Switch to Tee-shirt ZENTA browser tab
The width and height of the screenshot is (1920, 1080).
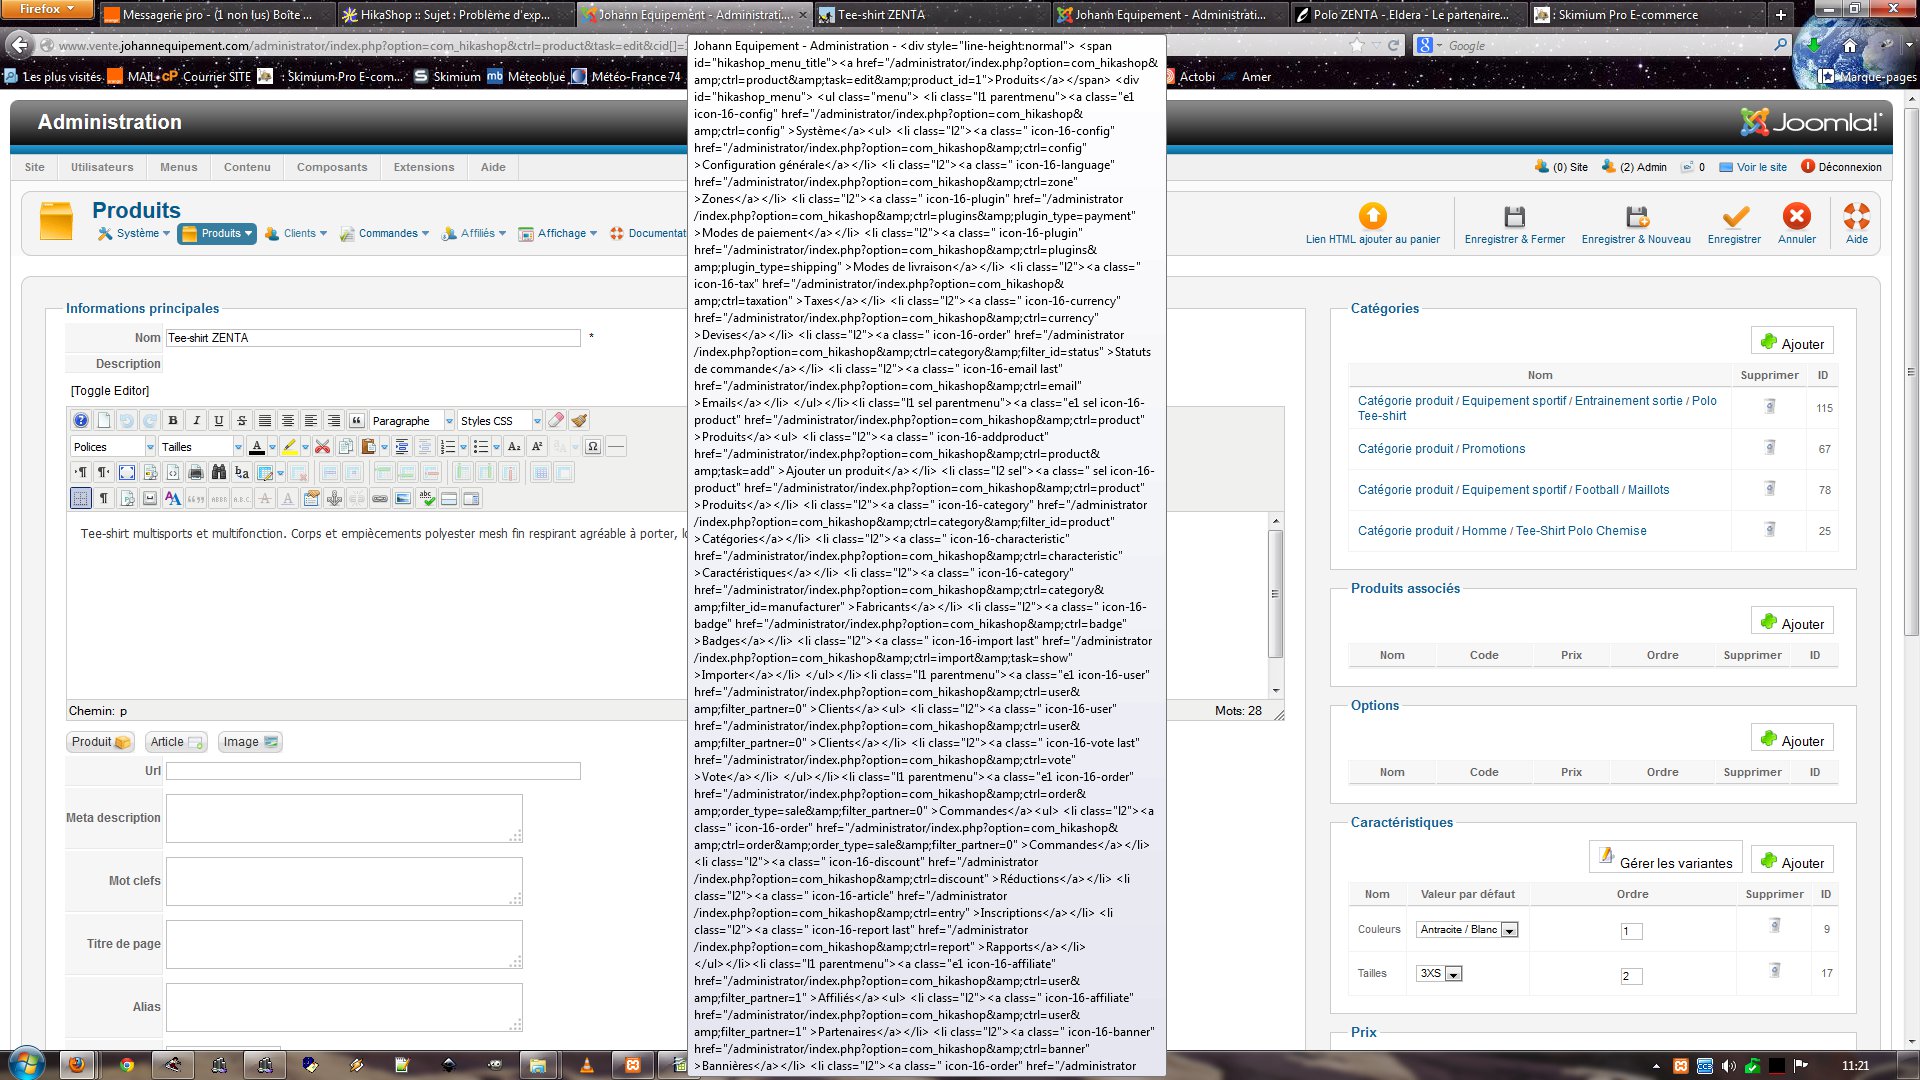930,14
